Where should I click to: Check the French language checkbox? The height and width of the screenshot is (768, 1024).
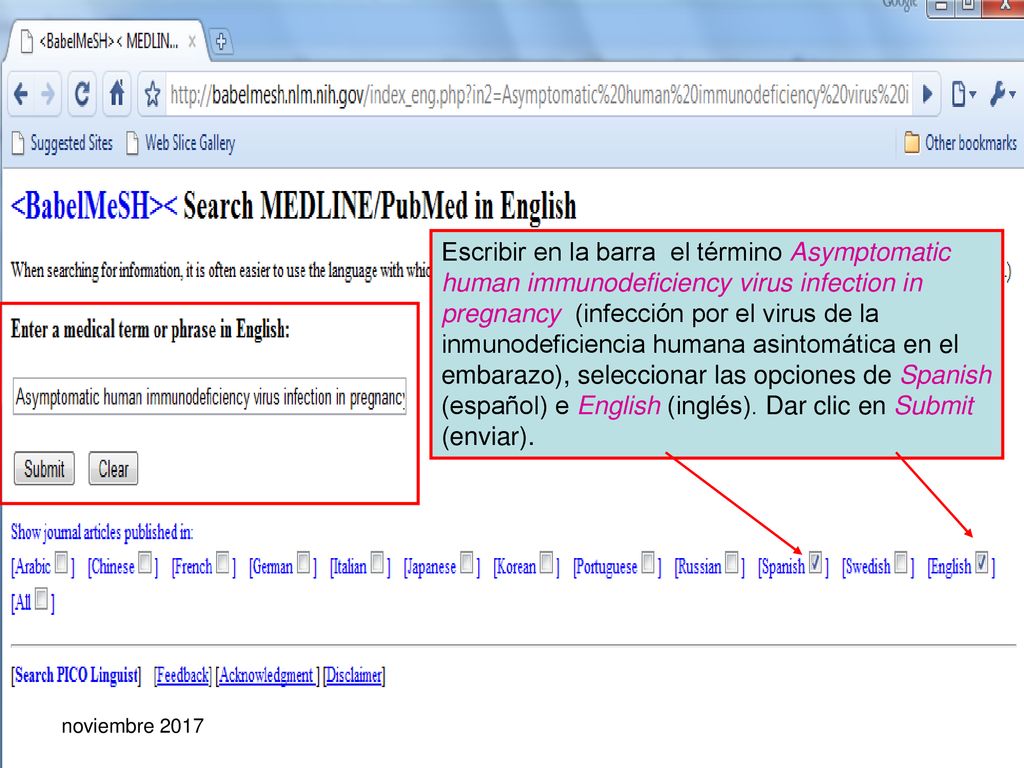pyautogui.click(x=223, y=562)
